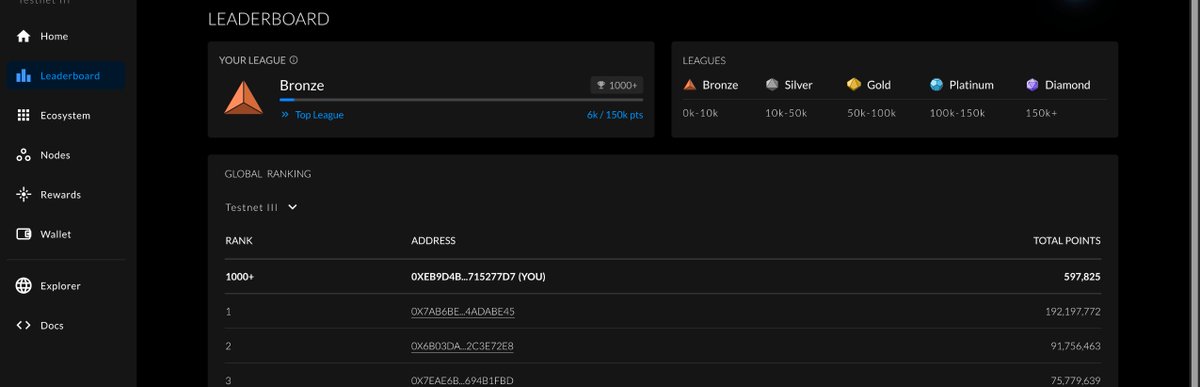The image size is (1200, 387).
Task: Click the Leaderboard bar-chart icon
Action: click(24, 76)
